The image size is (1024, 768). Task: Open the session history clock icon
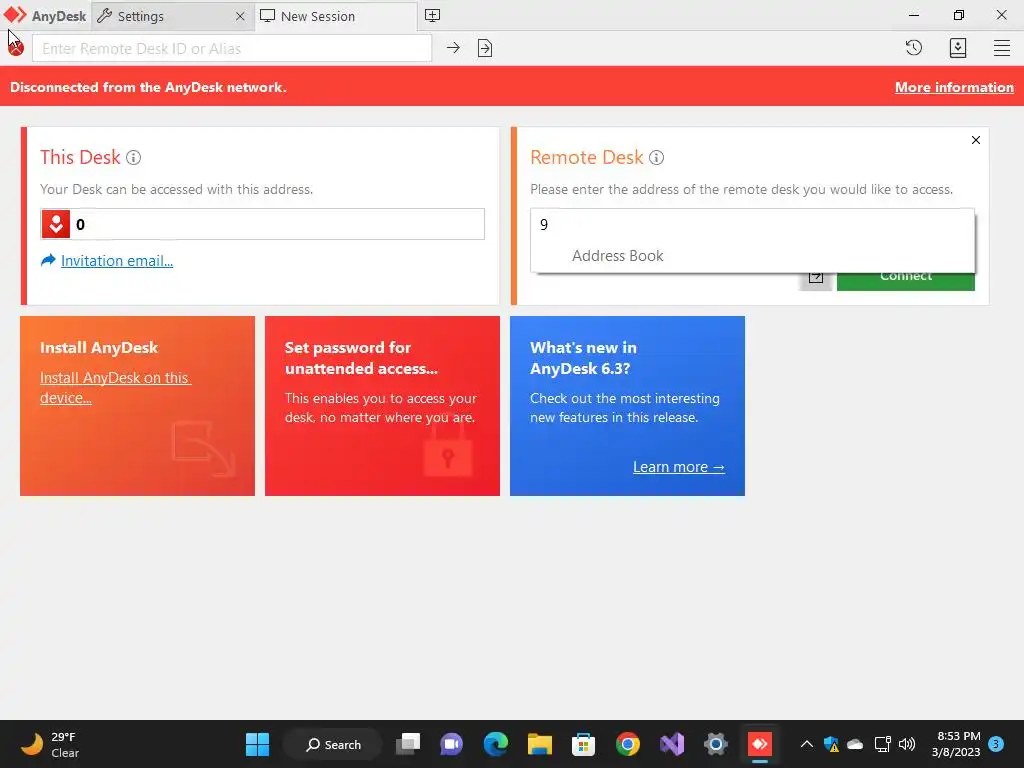coord(914,48)
